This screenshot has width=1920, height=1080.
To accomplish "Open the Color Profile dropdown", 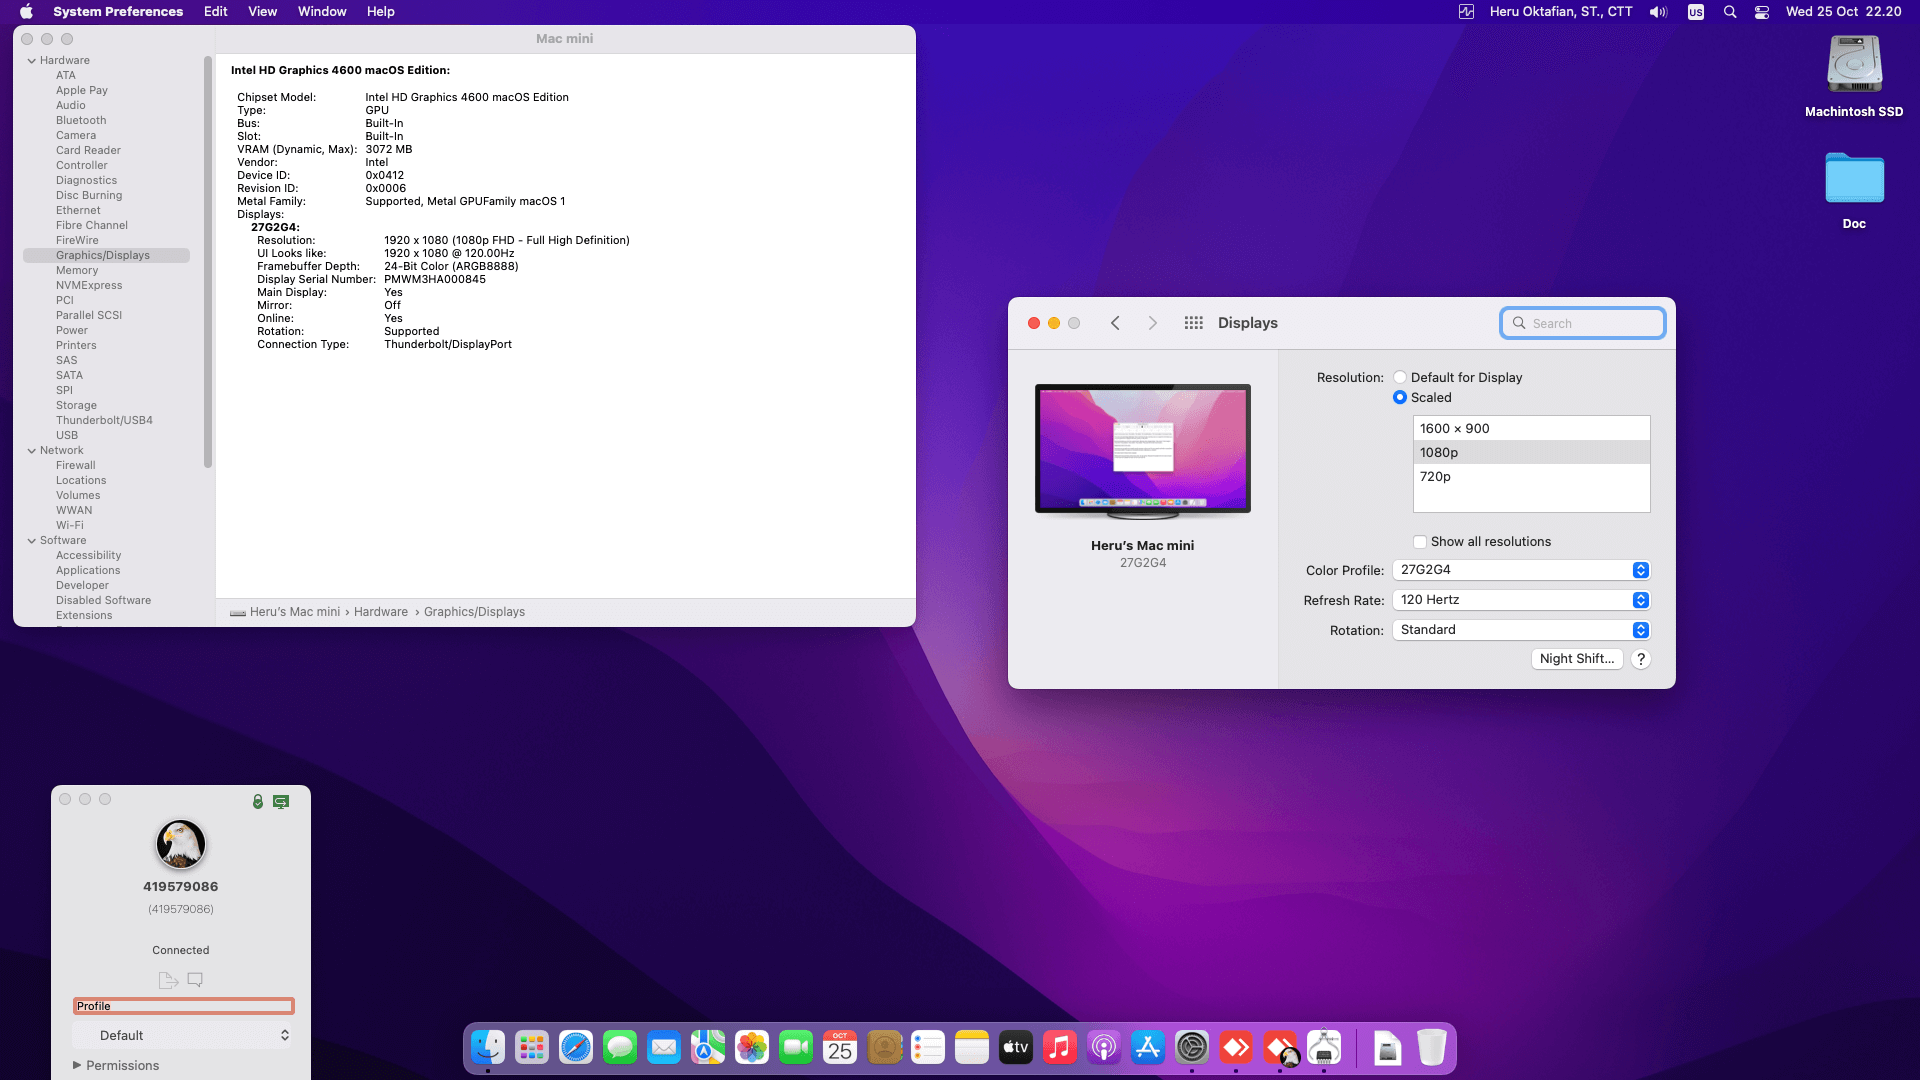I will 1521,570.
